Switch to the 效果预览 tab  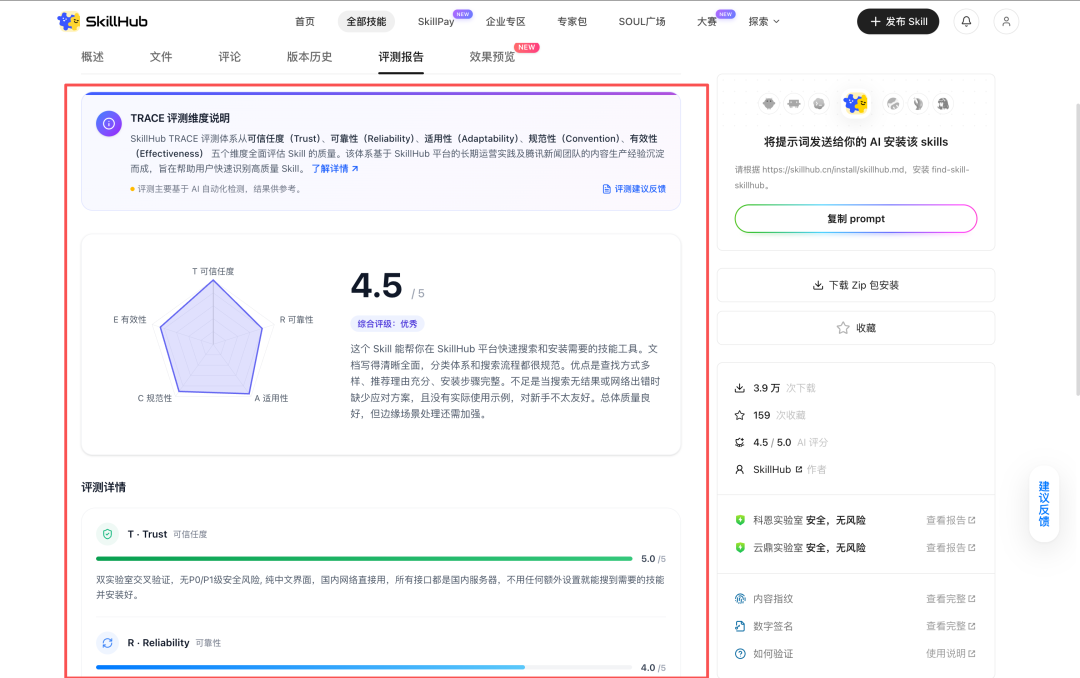pos(492,57)
